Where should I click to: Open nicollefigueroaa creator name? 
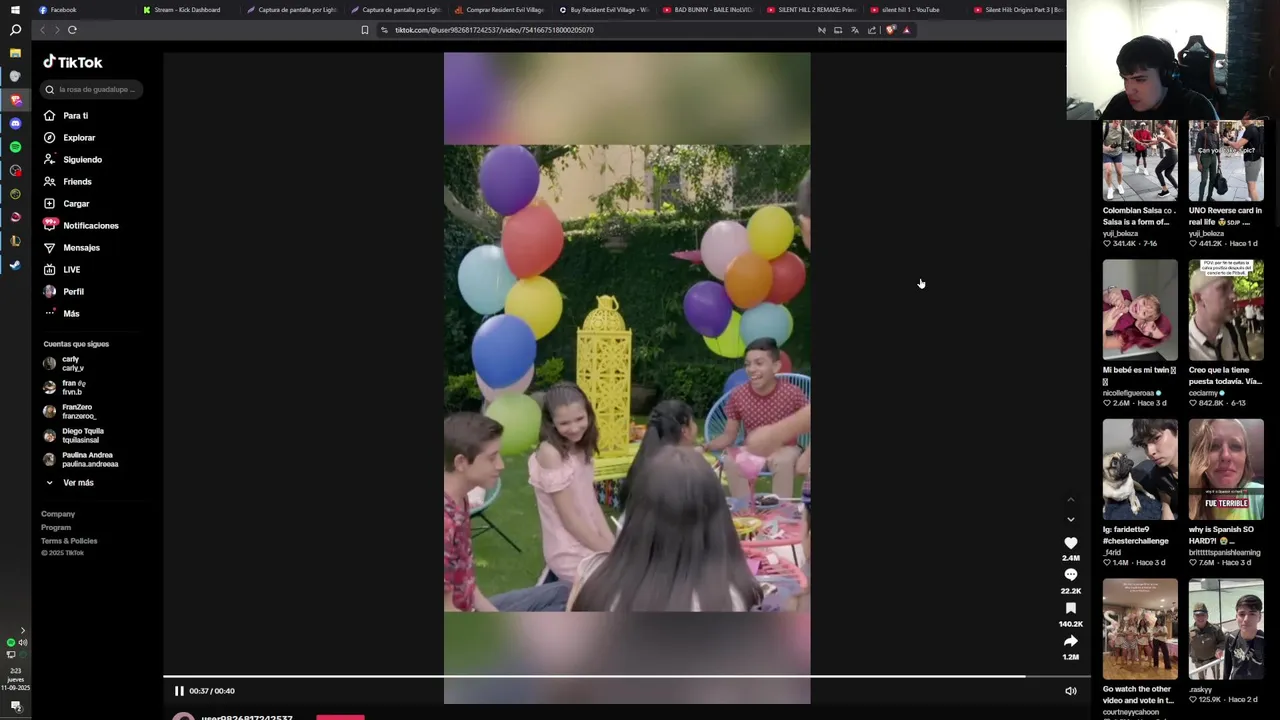pos(1128,393)
